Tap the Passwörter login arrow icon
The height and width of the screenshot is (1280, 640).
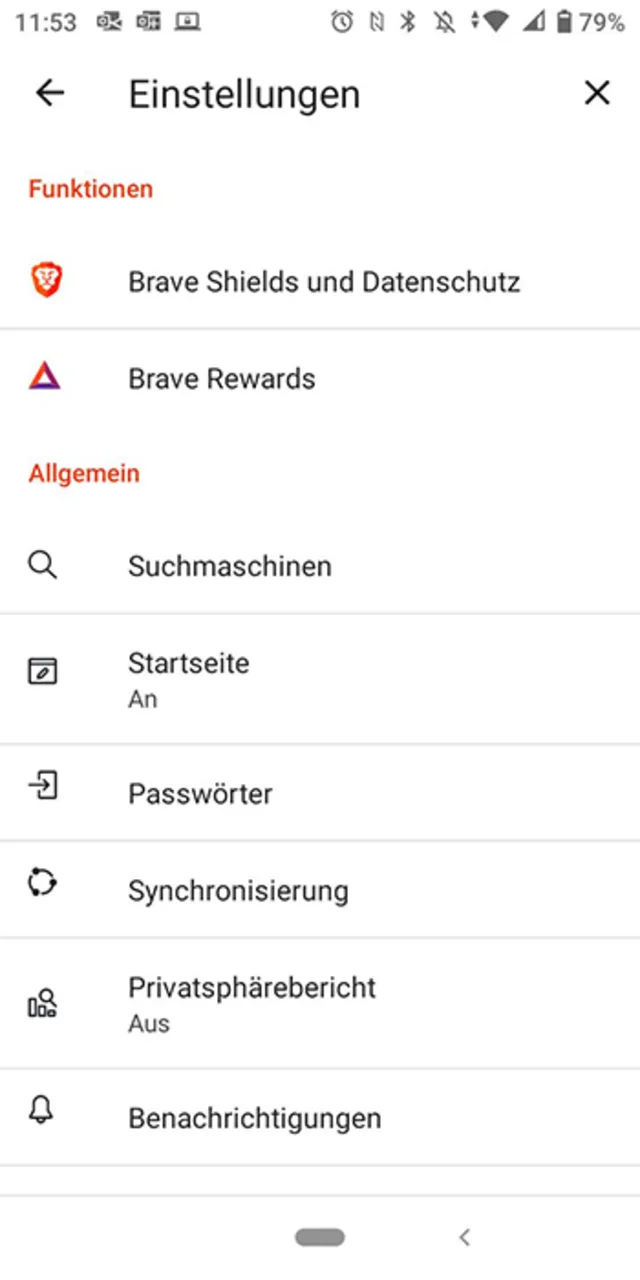point(43,787)
